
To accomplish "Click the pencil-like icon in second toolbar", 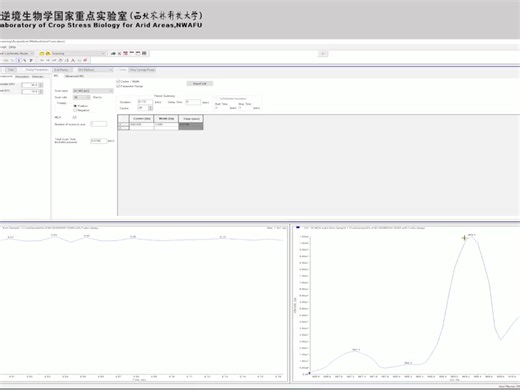I will point(25,60).
